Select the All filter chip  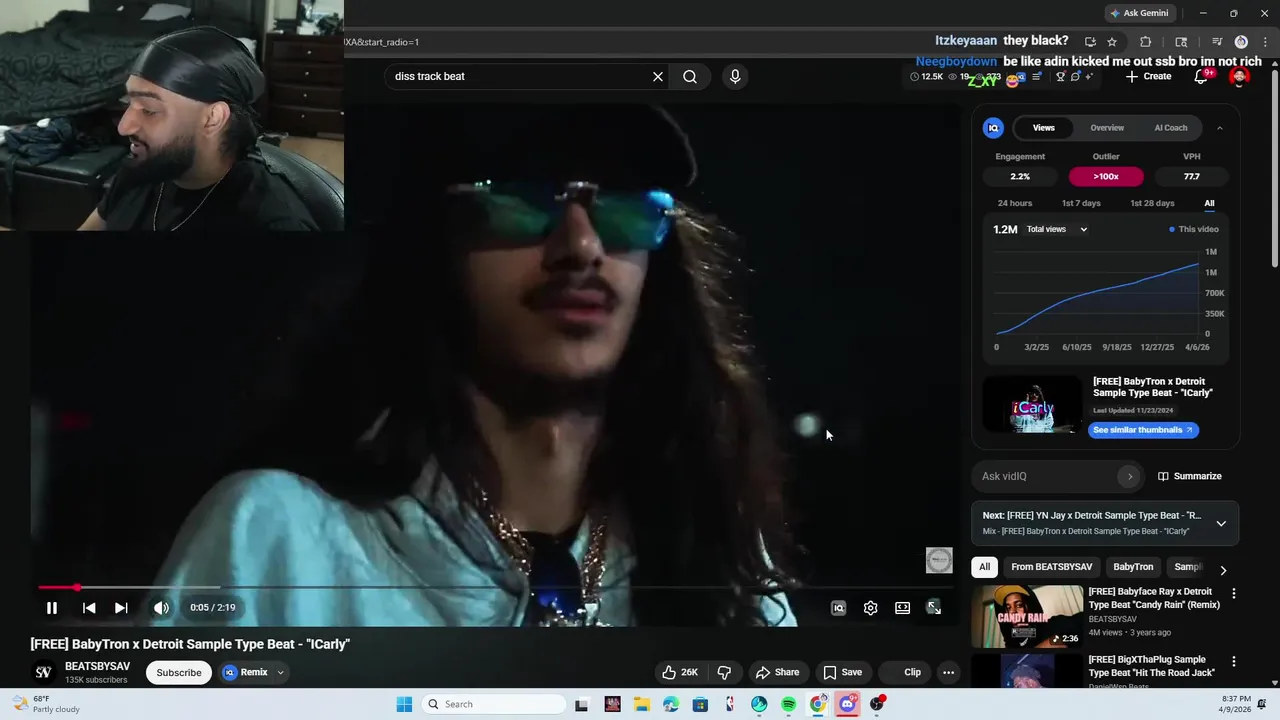click(984, 567)
